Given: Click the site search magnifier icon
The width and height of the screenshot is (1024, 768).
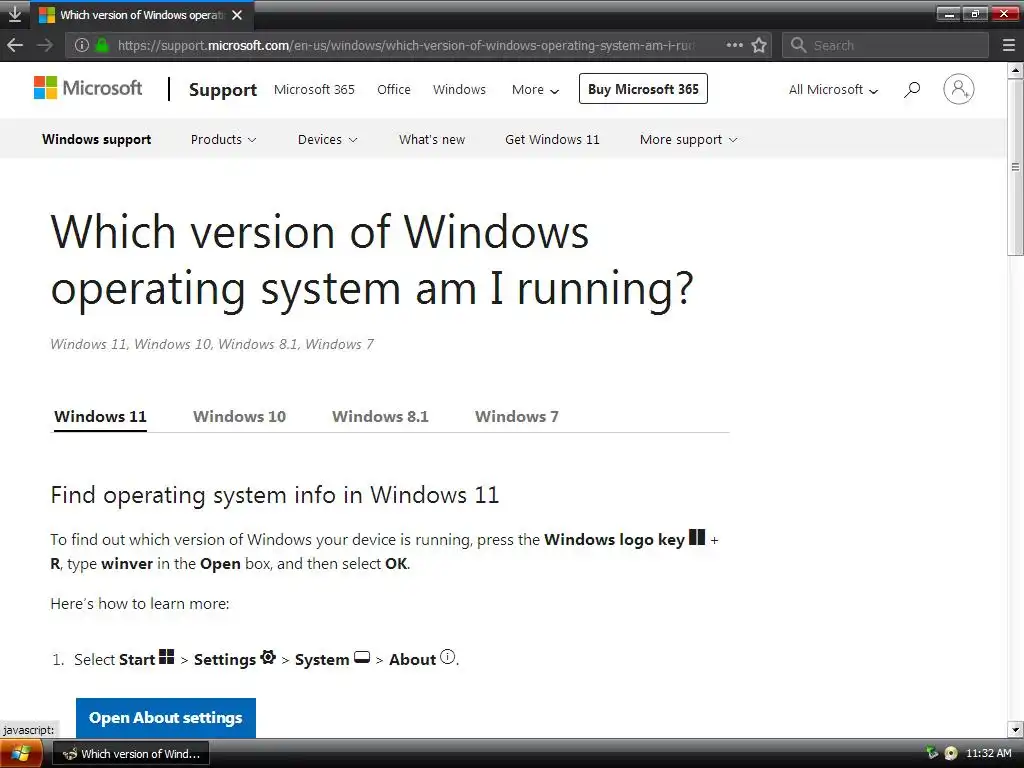Looking at the screenshot, I should [912, 89].
